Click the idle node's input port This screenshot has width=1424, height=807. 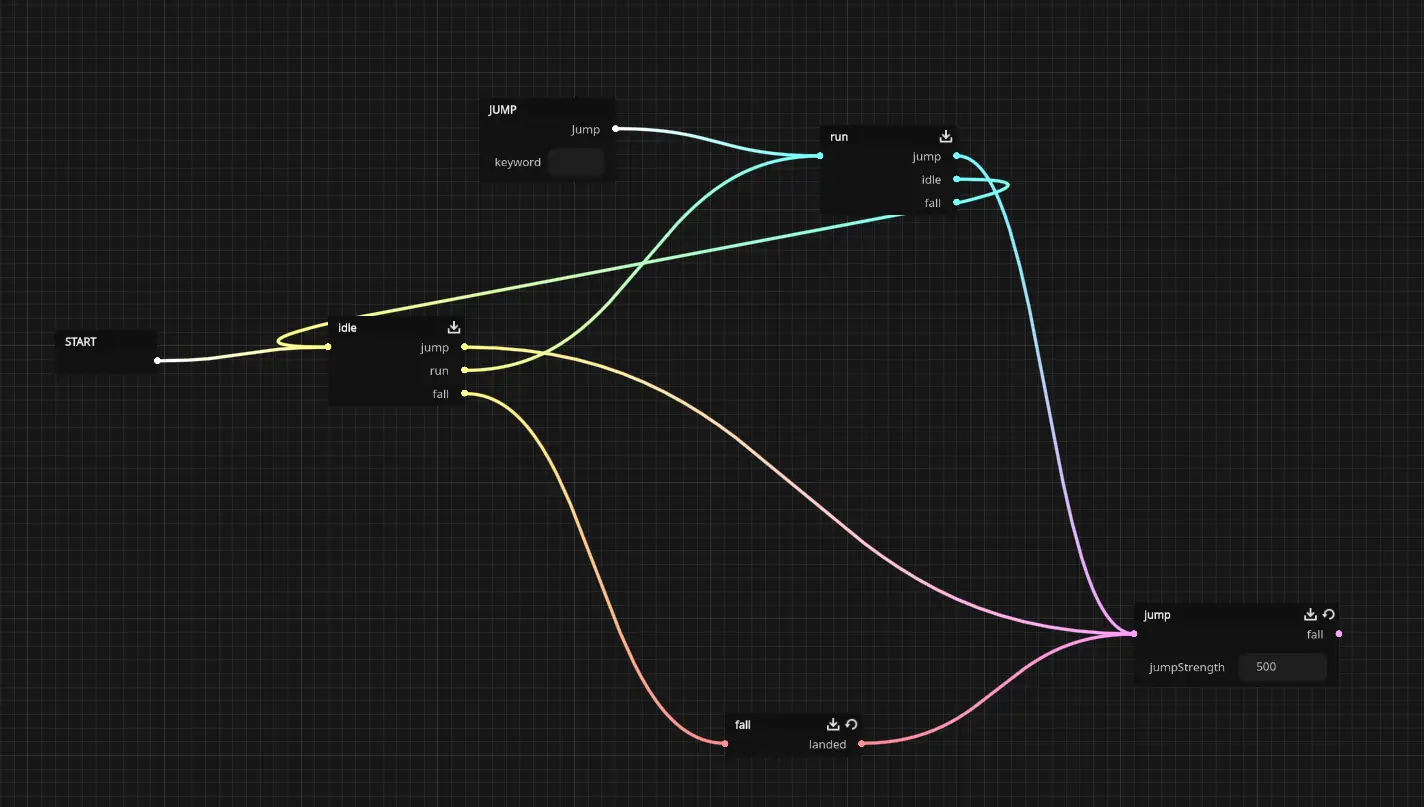coord(328,347)
